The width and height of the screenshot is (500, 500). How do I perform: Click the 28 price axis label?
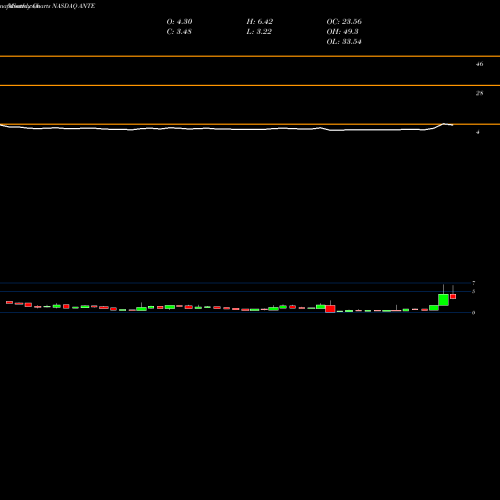coord(479,93)
